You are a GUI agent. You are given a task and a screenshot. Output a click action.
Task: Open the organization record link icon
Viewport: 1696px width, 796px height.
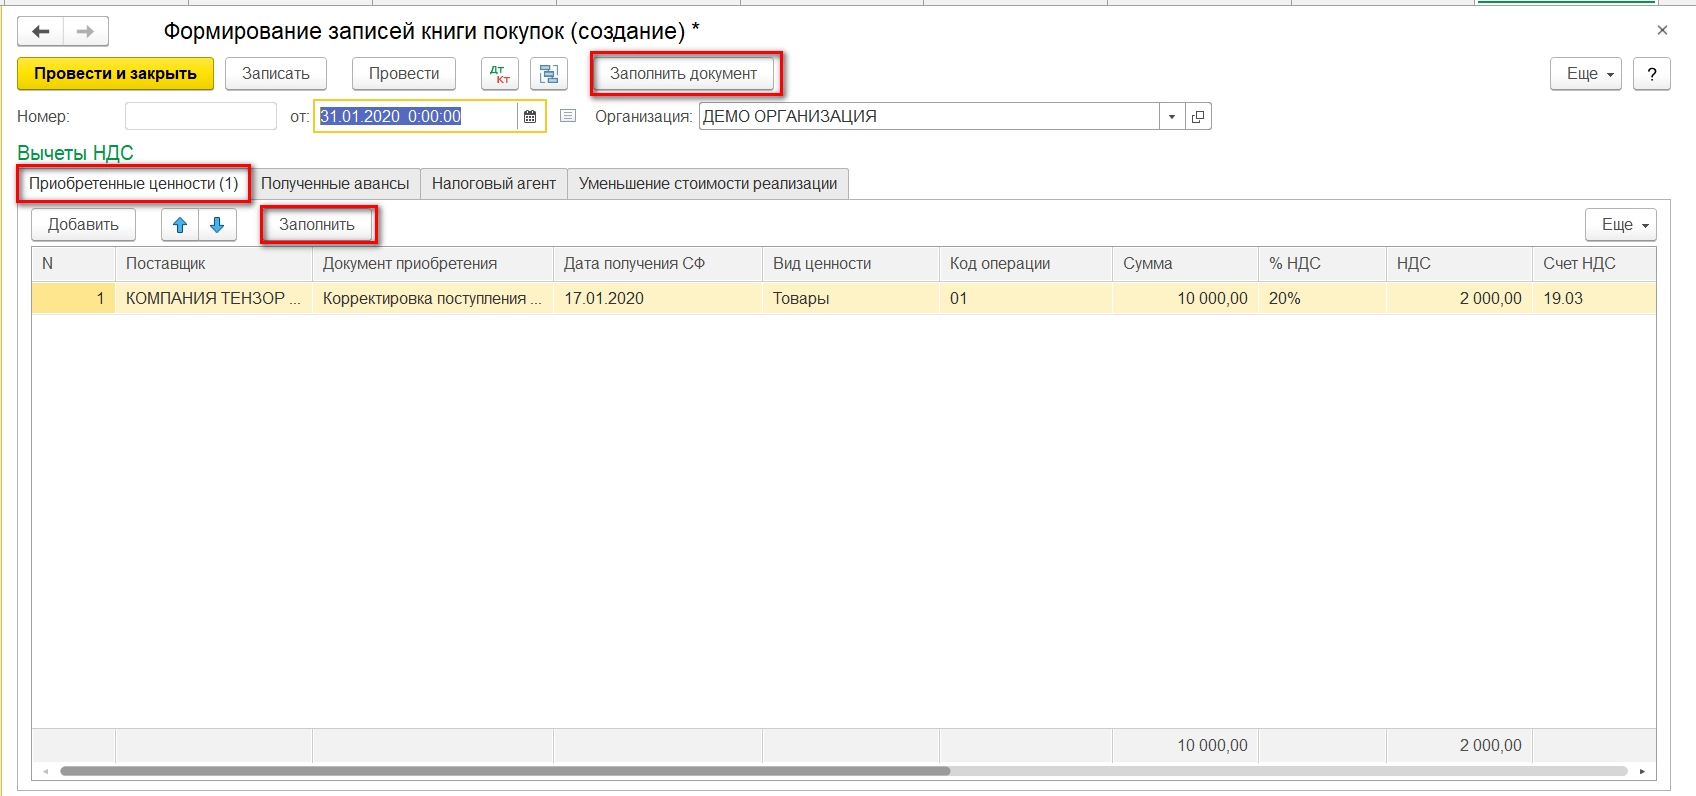tap(1198, 117)
